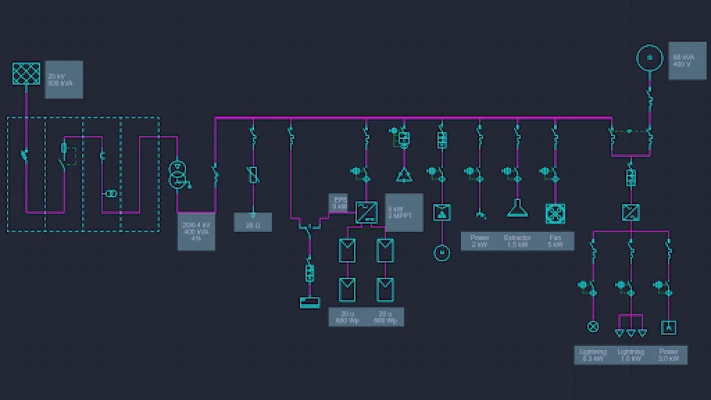This screenshot has height=400, width=711.
Task: Click the 20/0.4 kV 400 kVA transformer label
Action: [196, 232]
